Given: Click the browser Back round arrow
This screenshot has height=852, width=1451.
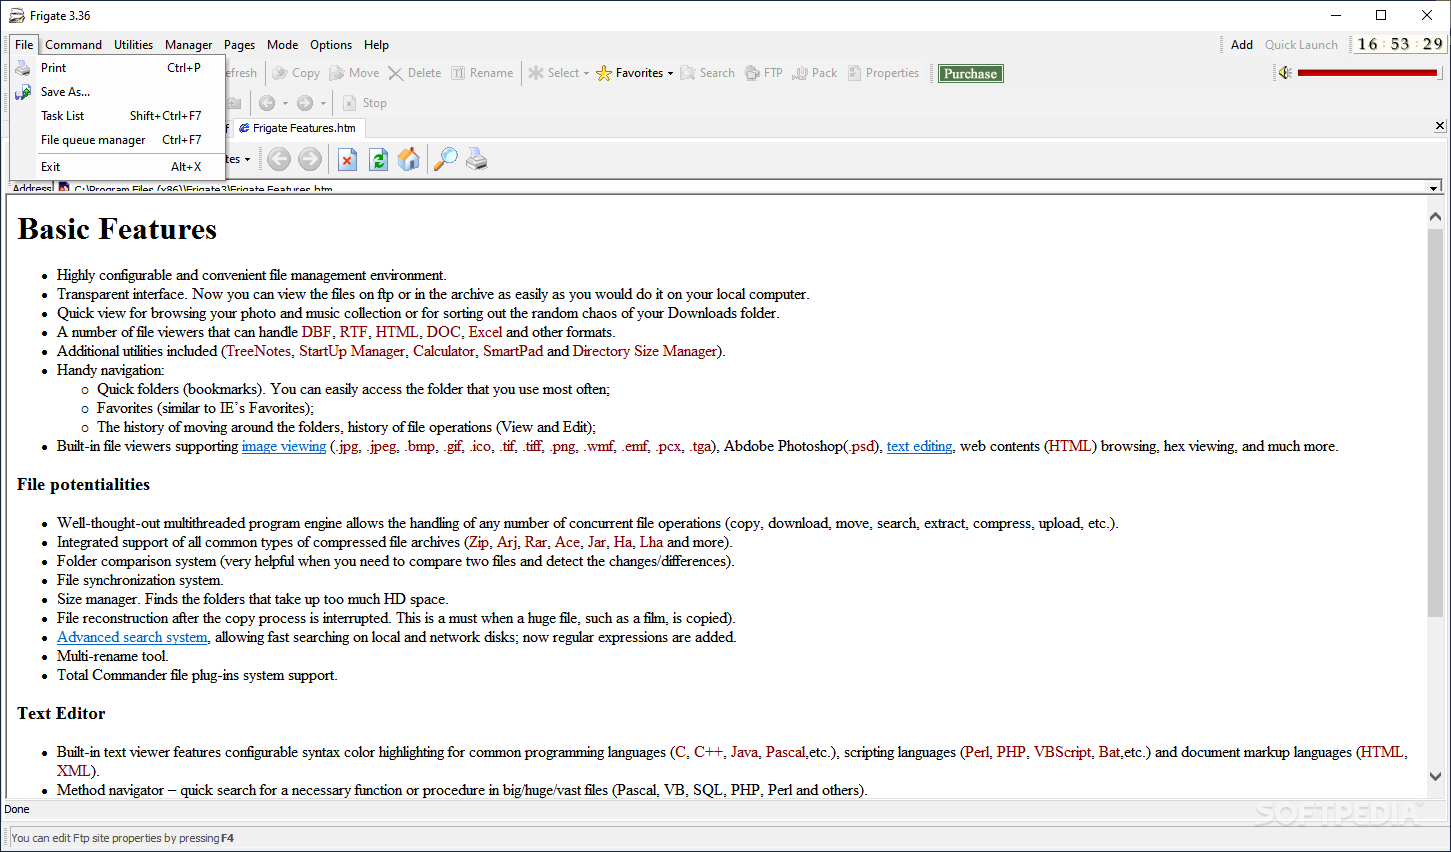Looking at the screenshot, I should [279, 159].
